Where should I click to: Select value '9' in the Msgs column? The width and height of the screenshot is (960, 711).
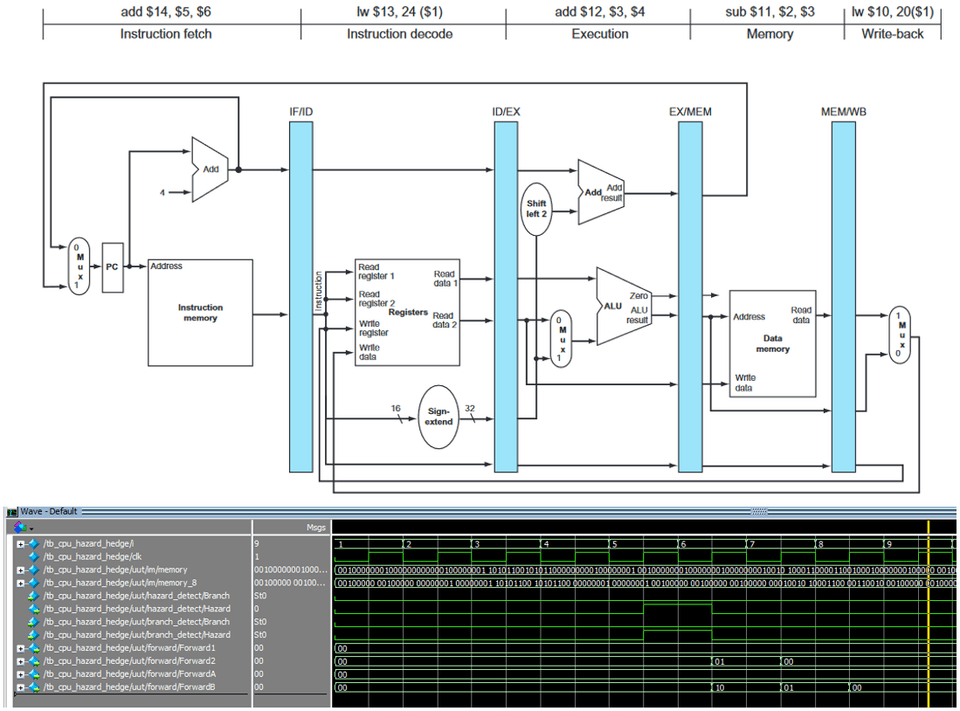point(257,544)
